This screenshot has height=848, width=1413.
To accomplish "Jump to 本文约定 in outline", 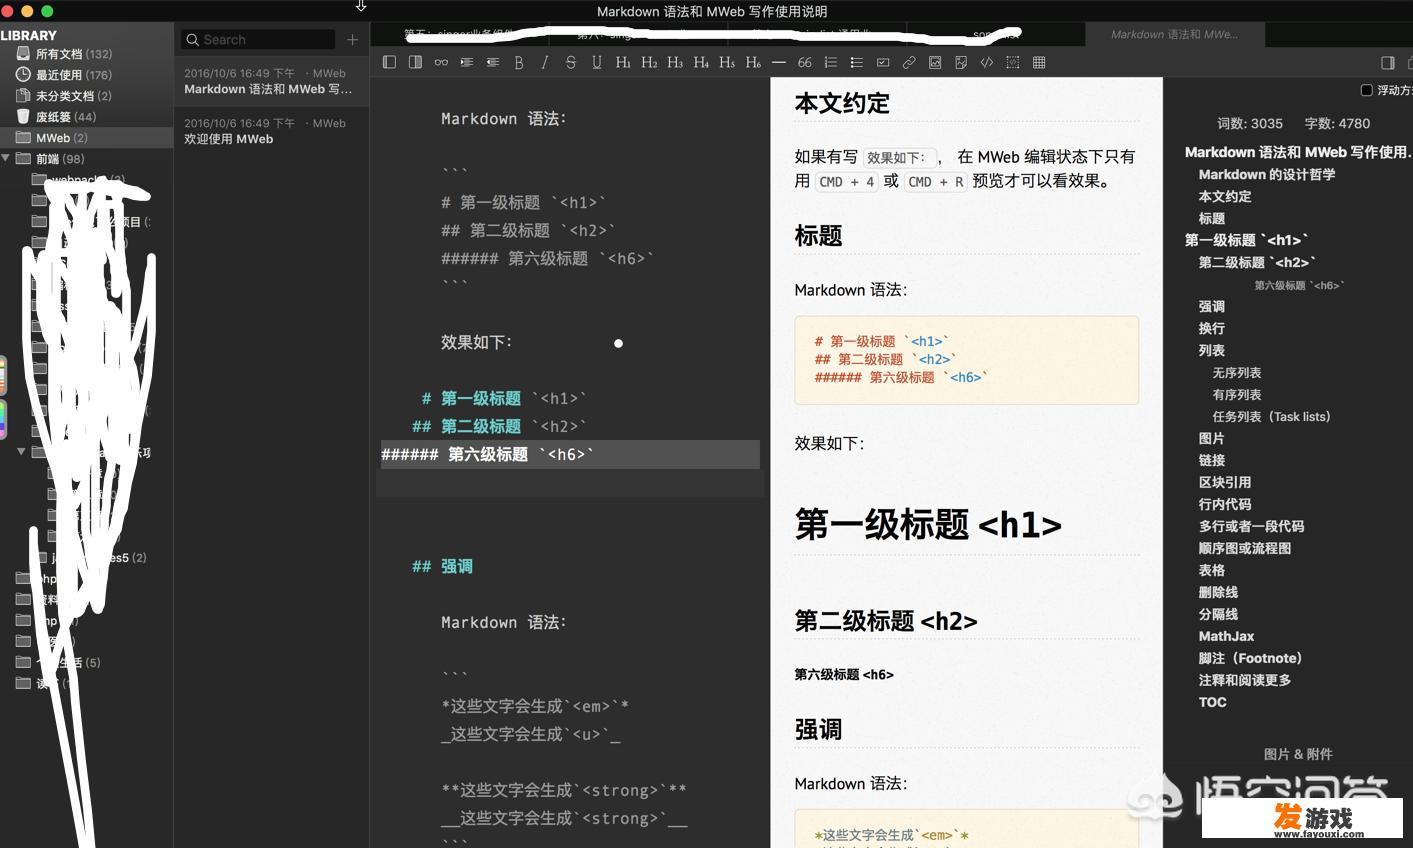I will point(1225,196).
